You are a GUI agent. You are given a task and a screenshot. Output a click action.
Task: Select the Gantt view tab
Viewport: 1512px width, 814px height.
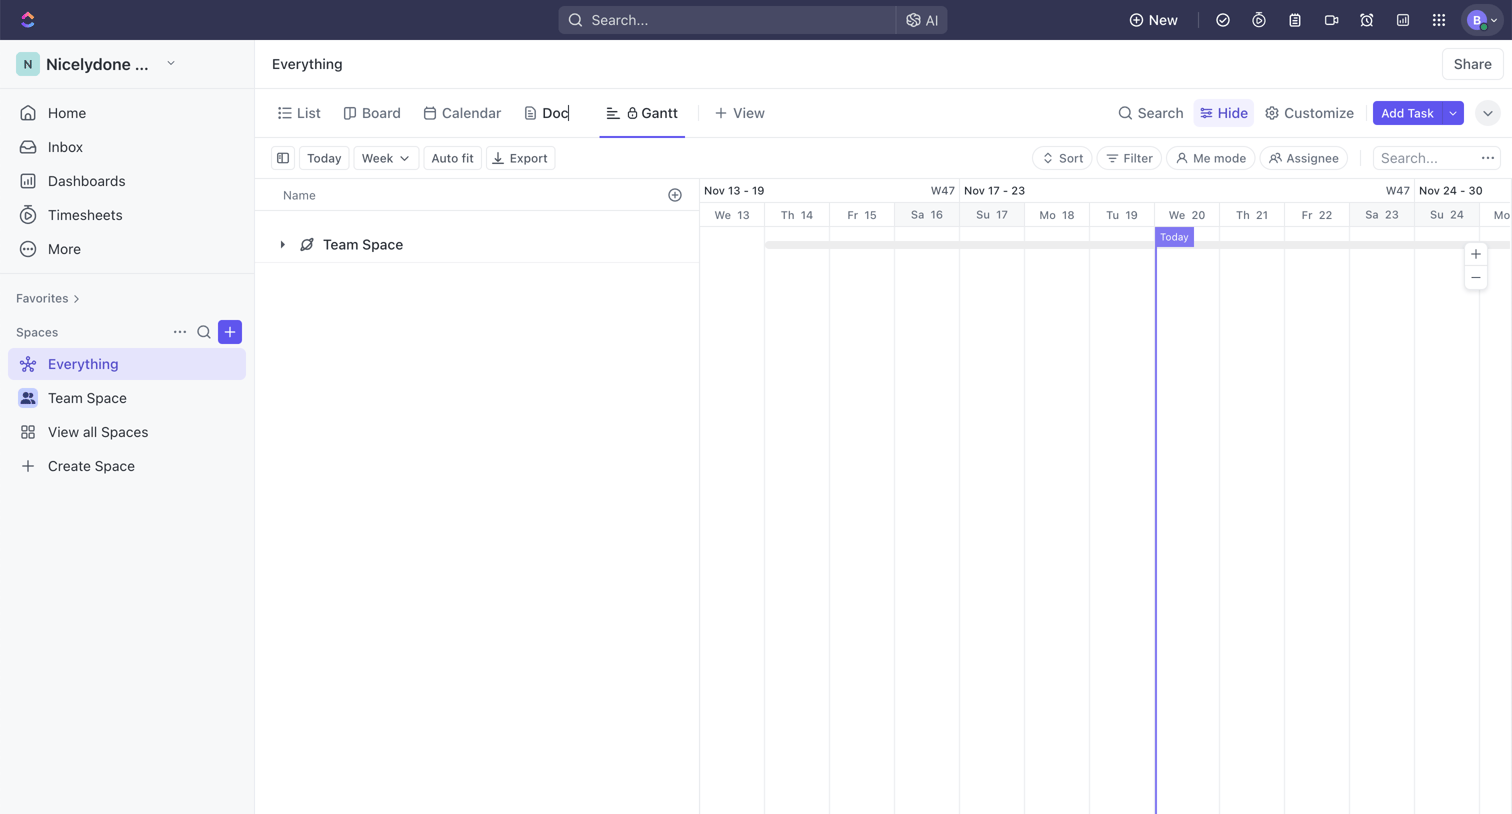pos(642,113)
